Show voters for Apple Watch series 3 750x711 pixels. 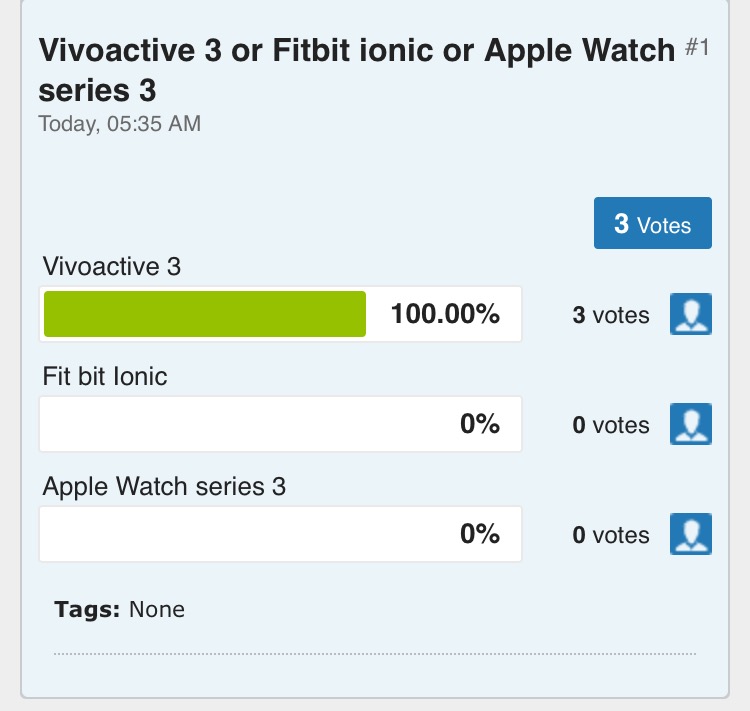point(690,534)
